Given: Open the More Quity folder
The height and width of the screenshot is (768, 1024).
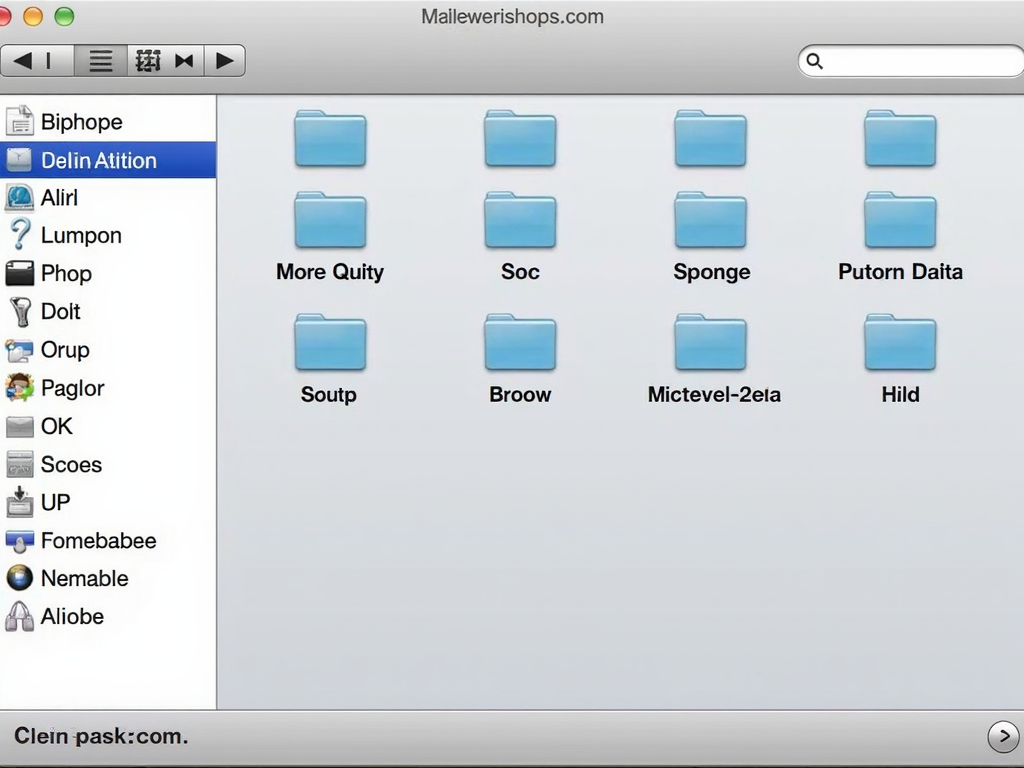Looking at the screenshot, I should tap(330, 221).
